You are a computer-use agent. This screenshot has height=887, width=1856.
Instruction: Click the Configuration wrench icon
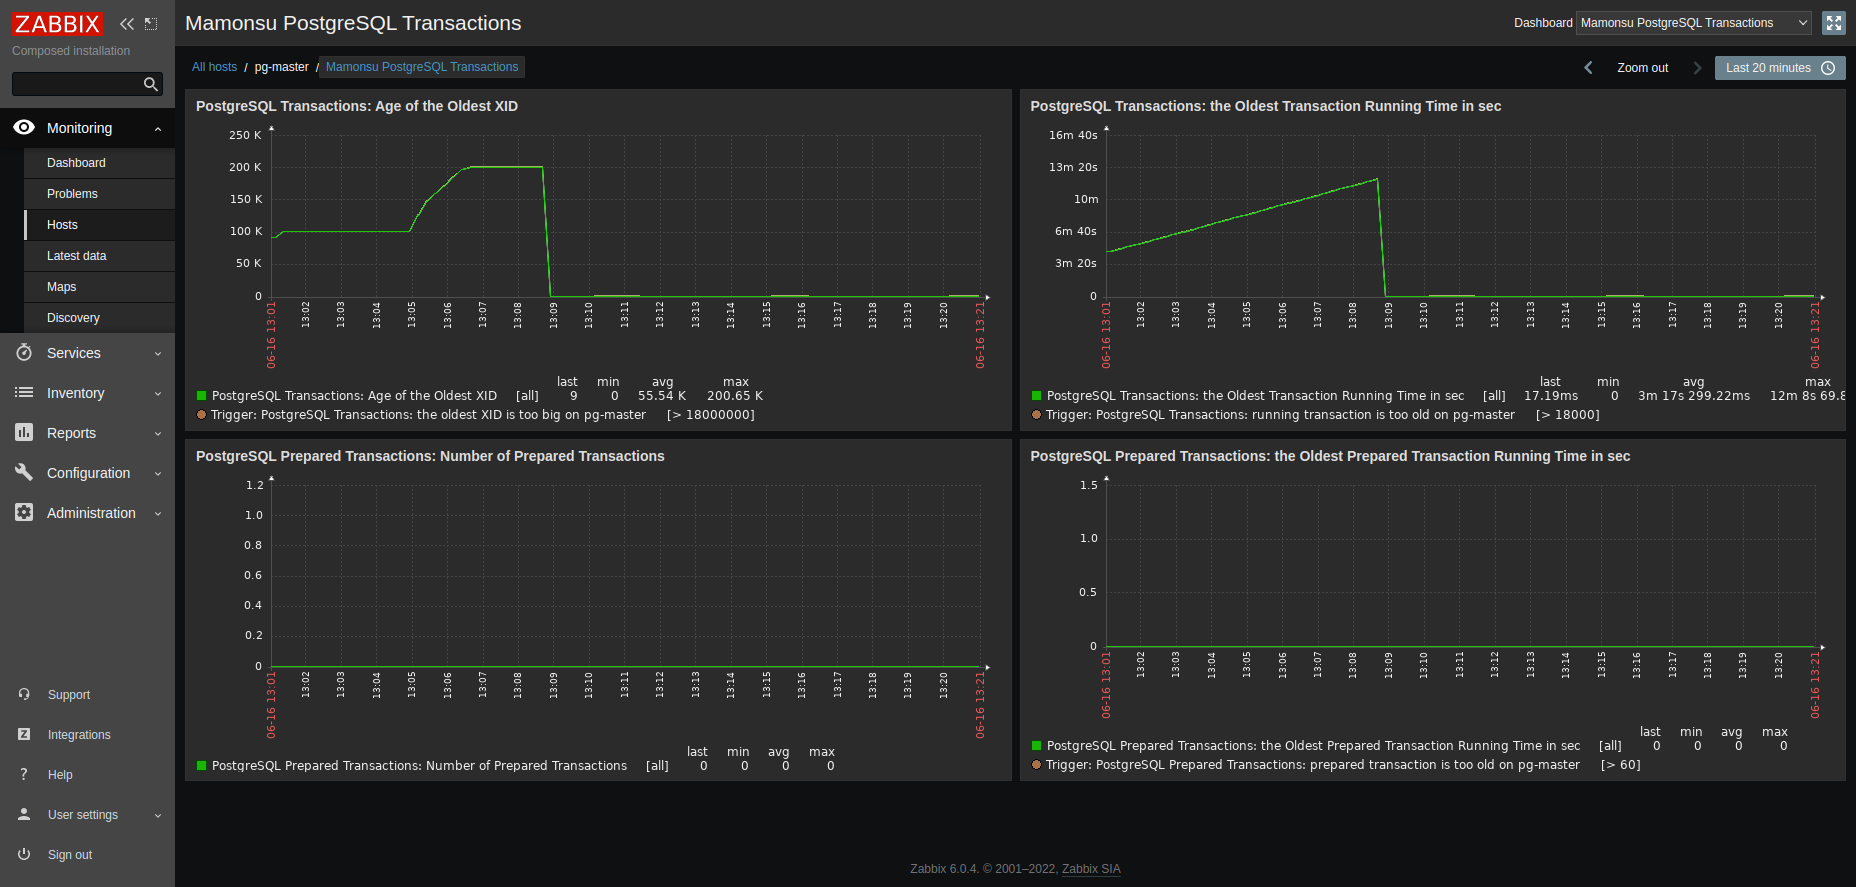(x=24, y=472)
